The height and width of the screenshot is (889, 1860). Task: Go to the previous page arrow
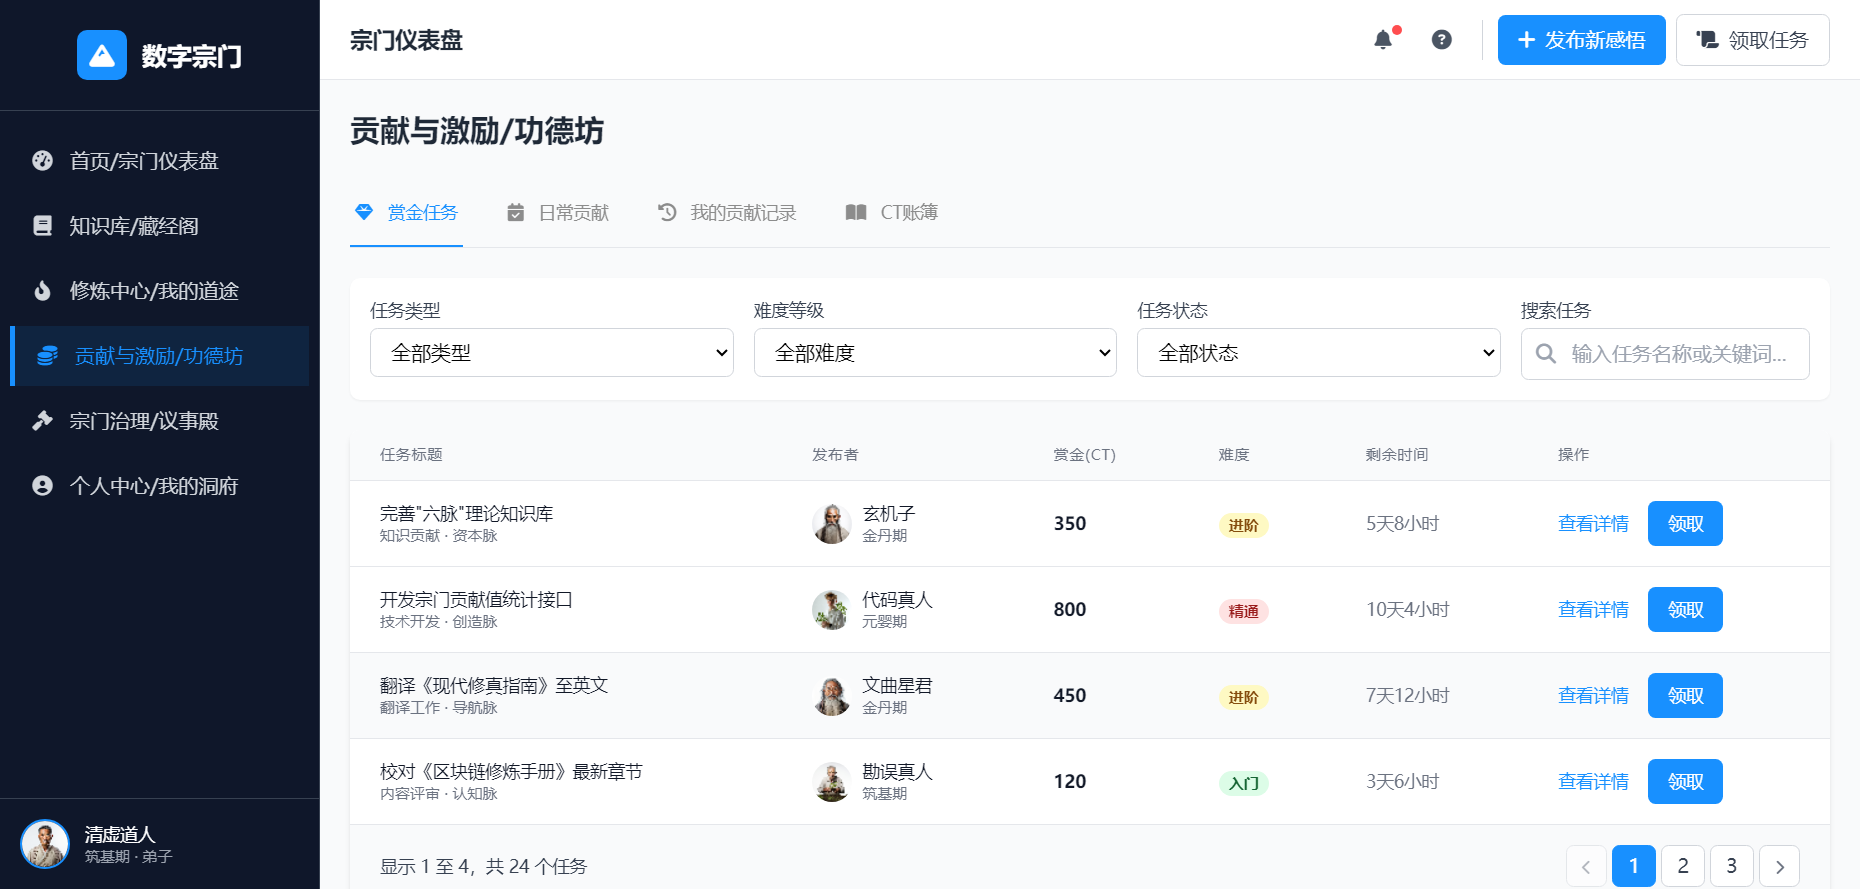coord(1586,866)
